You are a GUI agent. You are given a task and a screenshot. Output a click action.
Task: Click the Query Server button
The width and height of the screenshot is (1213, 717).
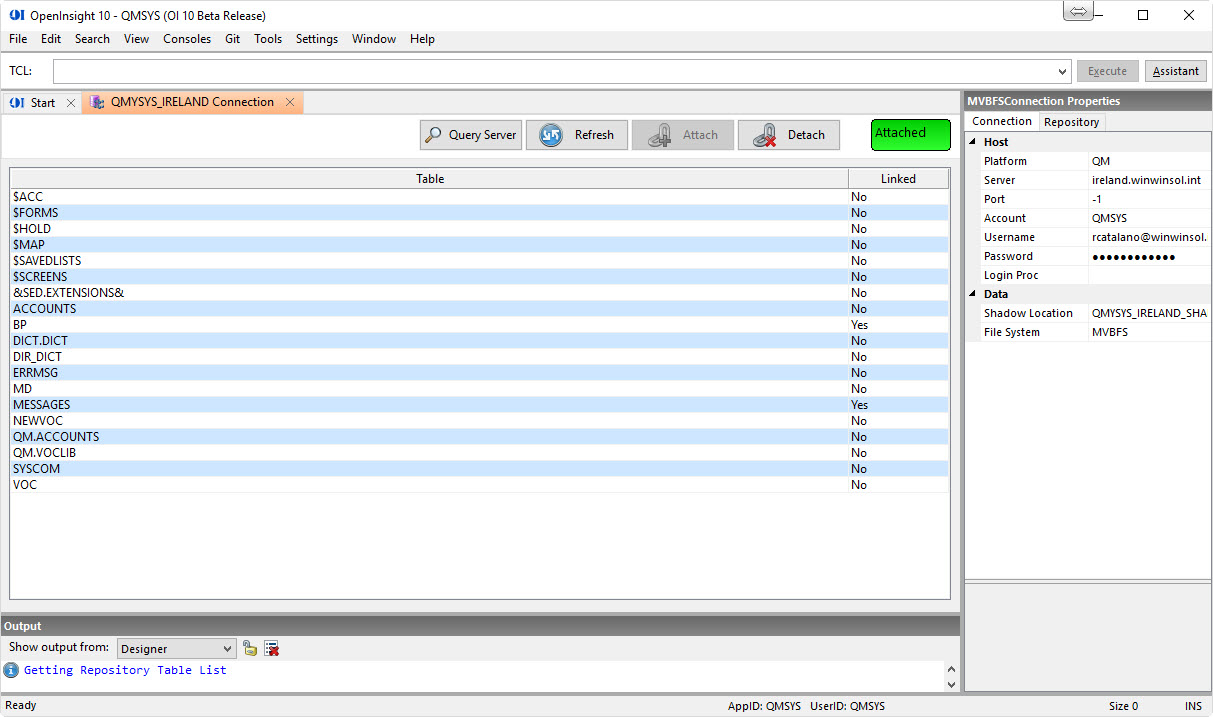click(x=471, y=135)
